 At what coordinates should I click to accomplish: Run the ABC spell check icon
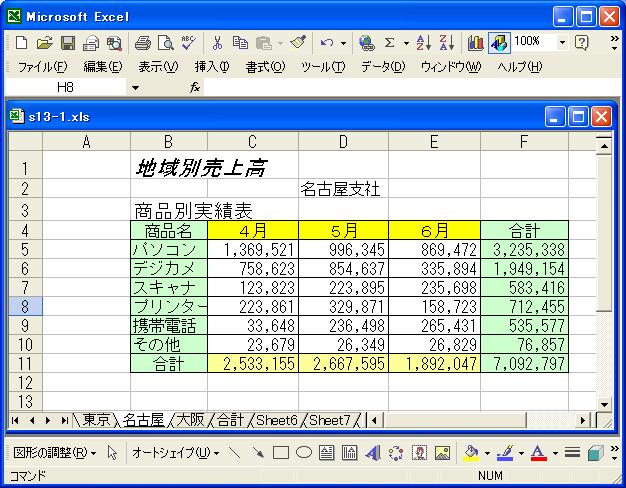coord(188,42)
